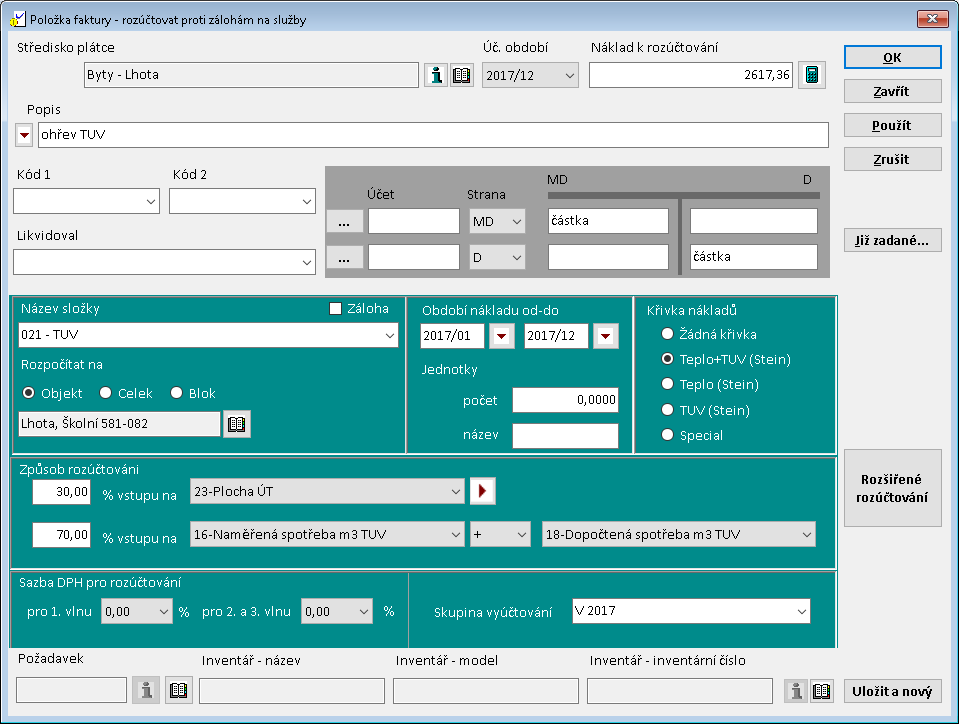
Task: Click red play arrow beside 23-Plocha ÚT
Action: click(484, 491)
